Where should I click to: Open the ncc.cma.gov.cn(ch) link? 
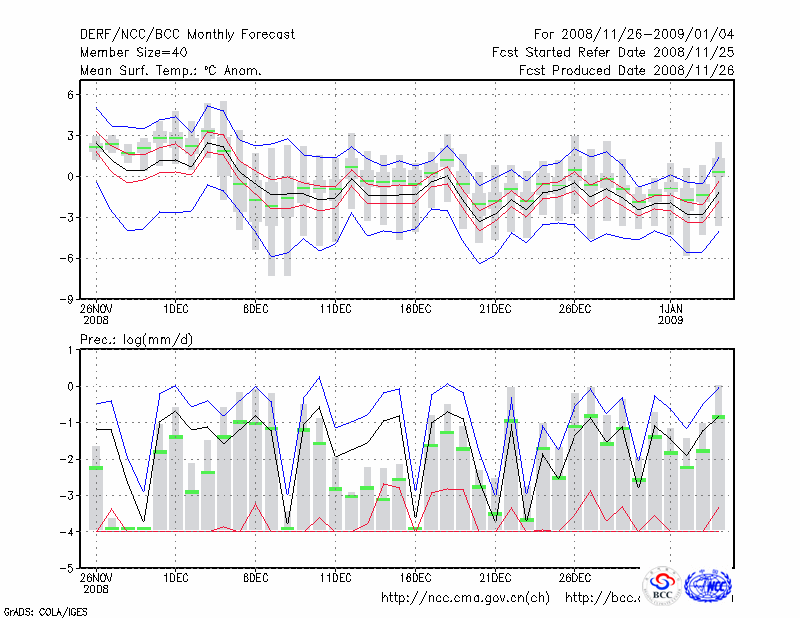pyautogui.click(x=465, y=598)
